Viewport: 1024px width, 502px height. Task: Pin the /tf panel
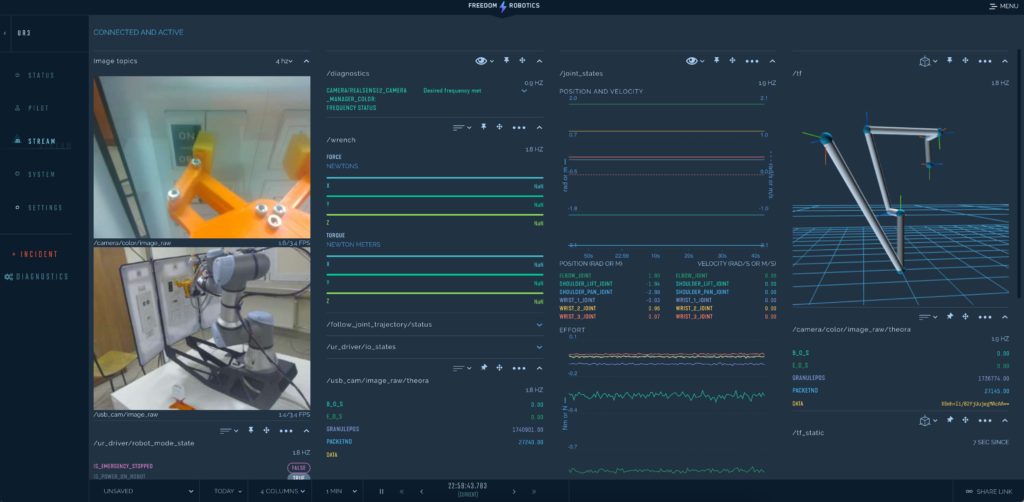coord(950,60)
